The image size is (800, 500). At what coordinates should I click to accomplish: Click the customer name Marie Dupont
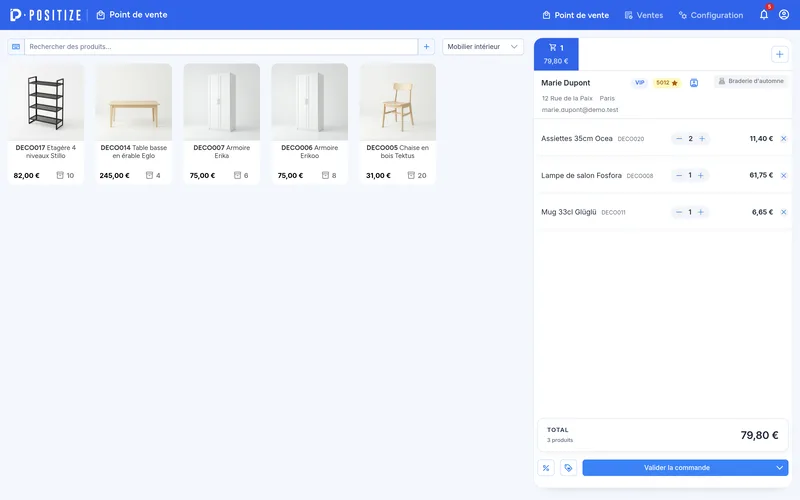coord(565,83)
